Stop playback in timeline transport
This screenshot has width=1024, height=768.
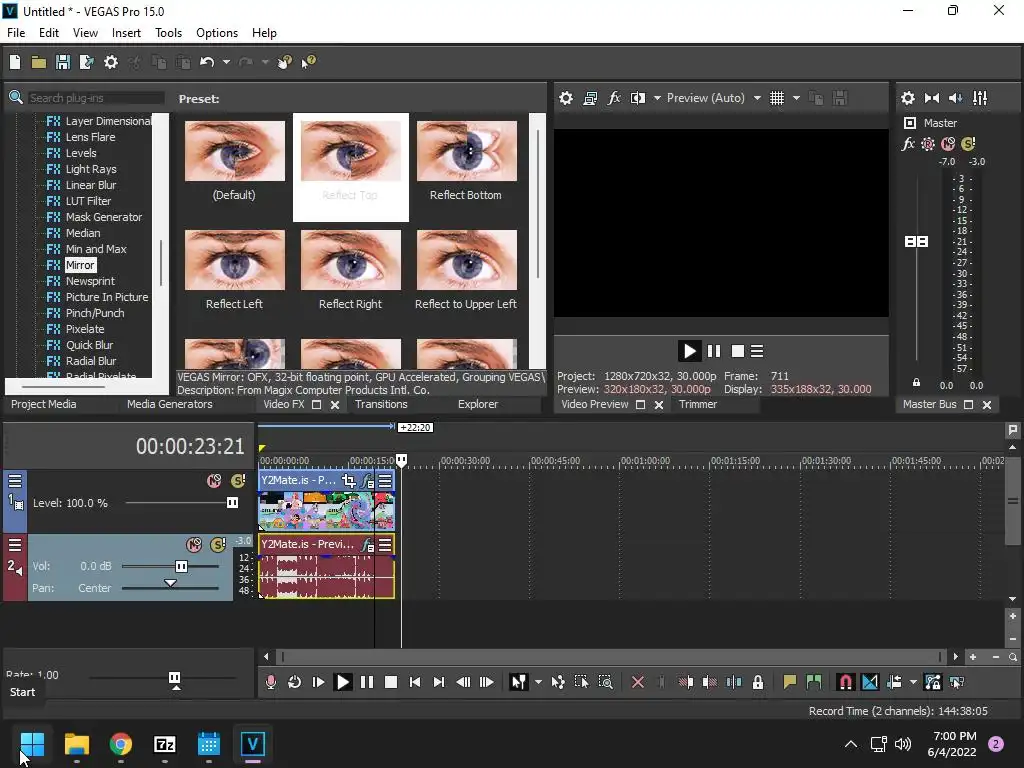(x=391, y=682)
